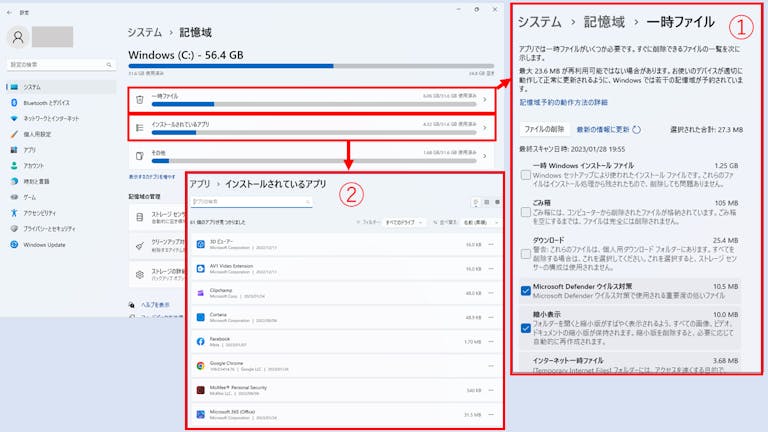Click the ファイルの削除 button
768x432 pixels.
click(x=544, y=129)
